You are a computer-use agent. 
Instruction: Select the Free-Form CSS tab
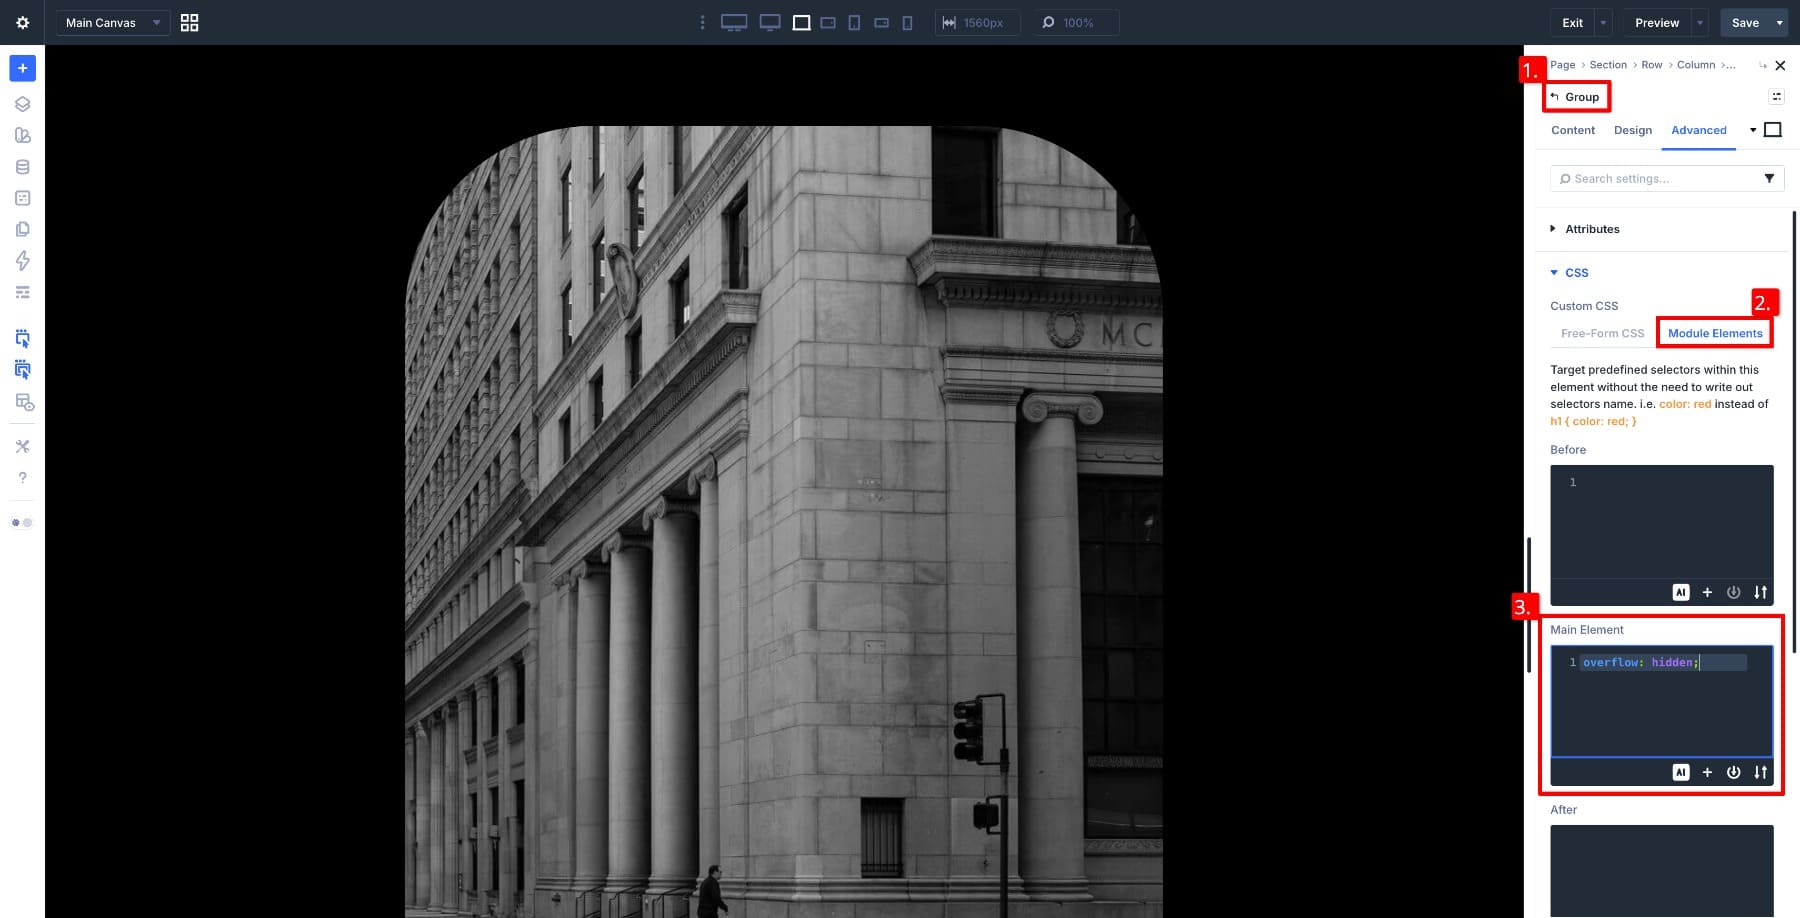coord(1602,333)
